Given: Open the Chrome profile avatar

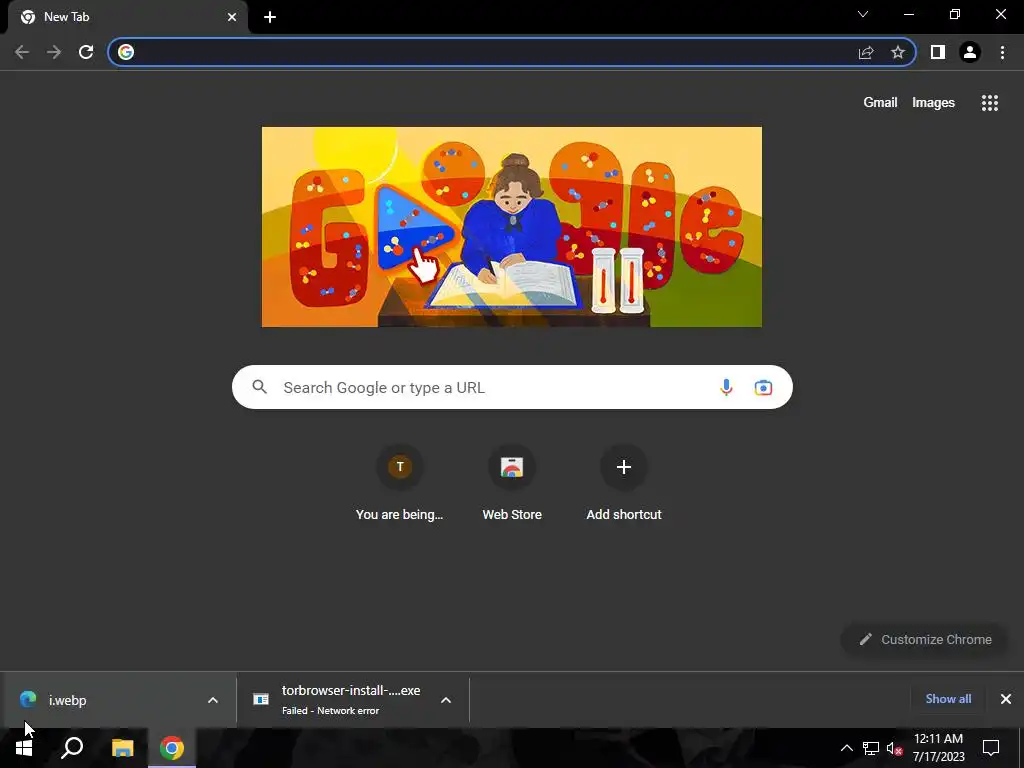Looking at the screenshot, I should [x=970, y=52].
